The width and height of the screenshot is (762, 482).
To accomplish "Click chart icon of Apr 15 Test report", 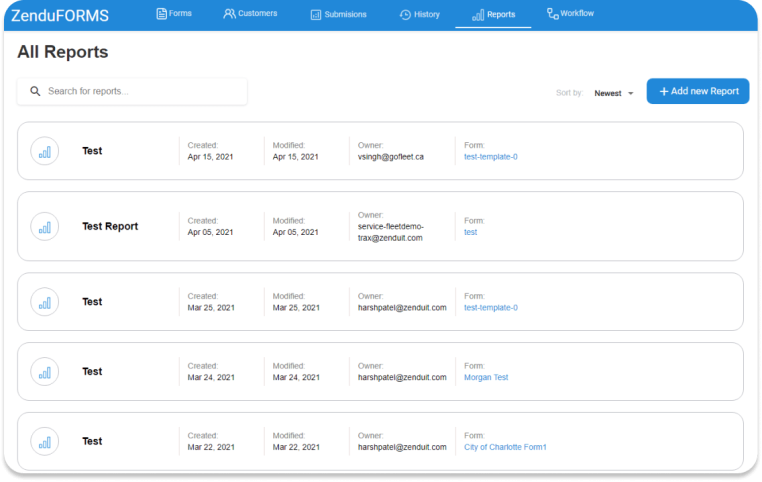I will point(45,152).
